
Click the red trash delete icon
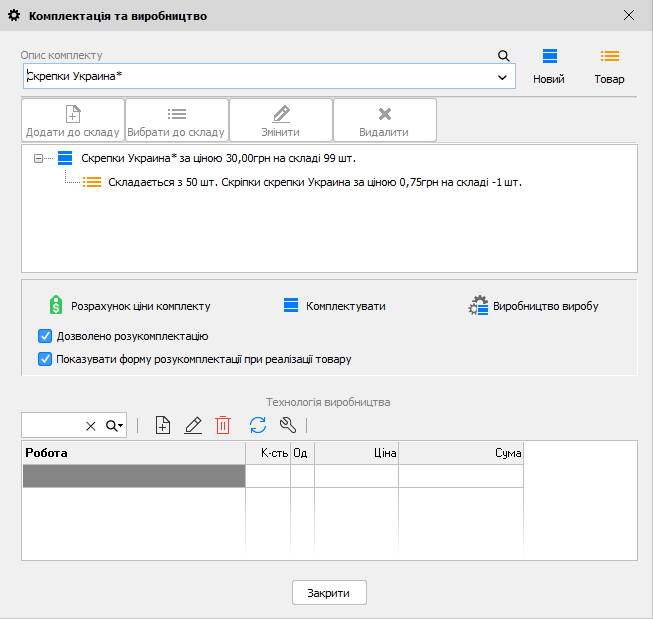223,425
